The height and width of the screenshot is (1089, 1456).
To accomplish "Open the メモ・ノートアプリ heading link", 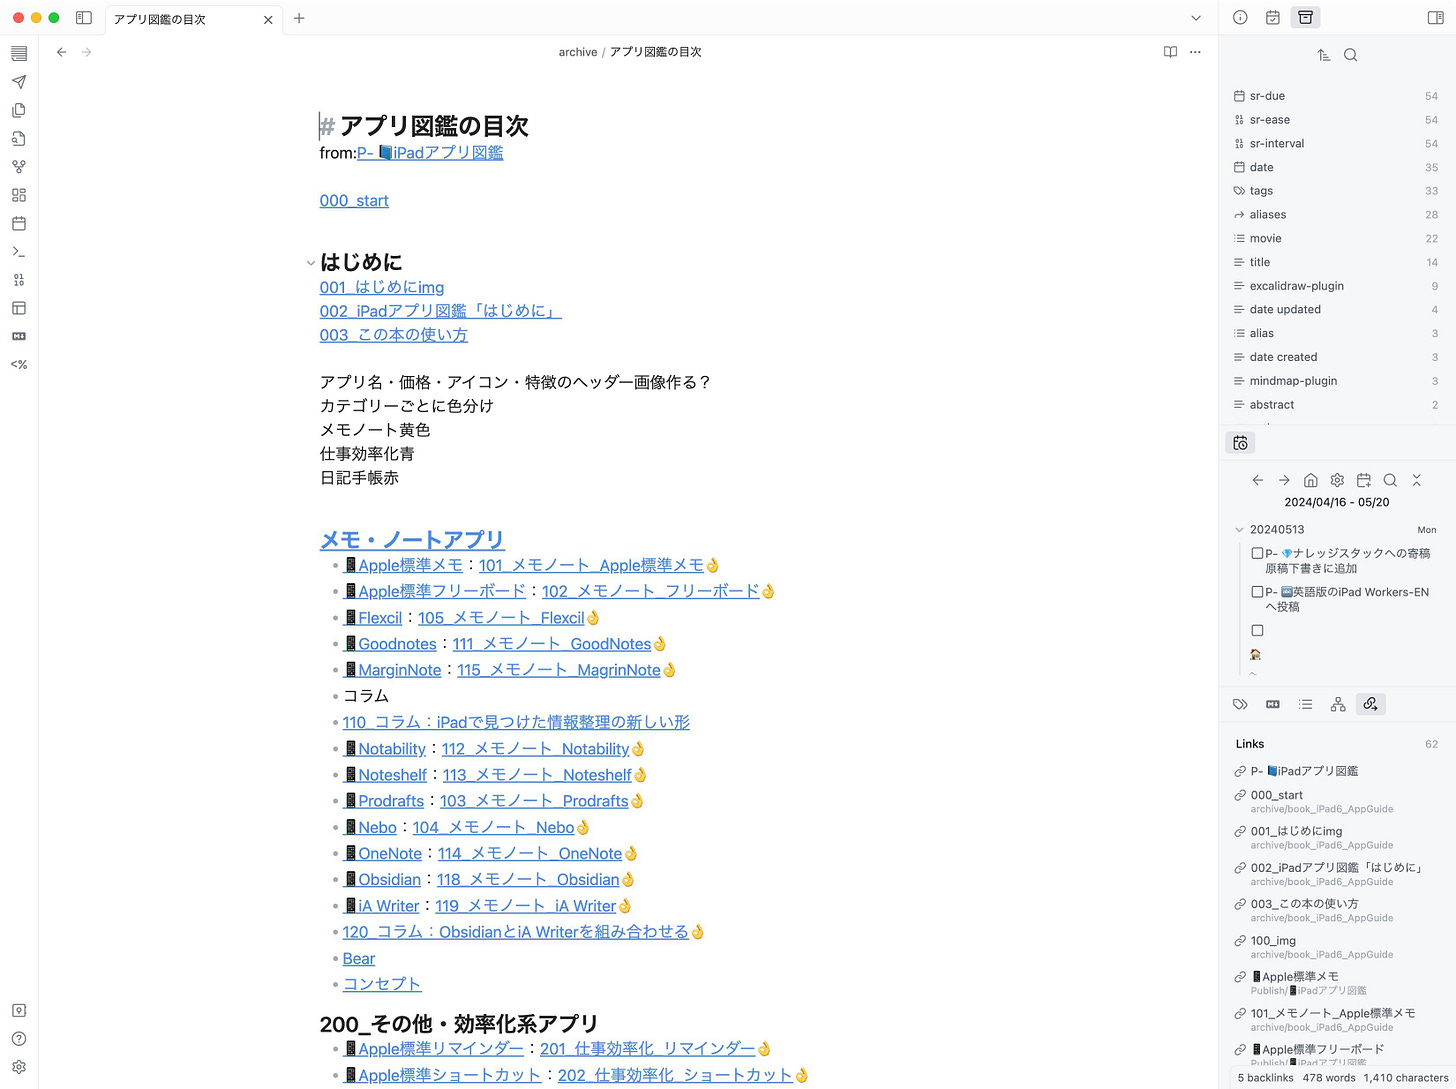I will click(x=412, y=540).
